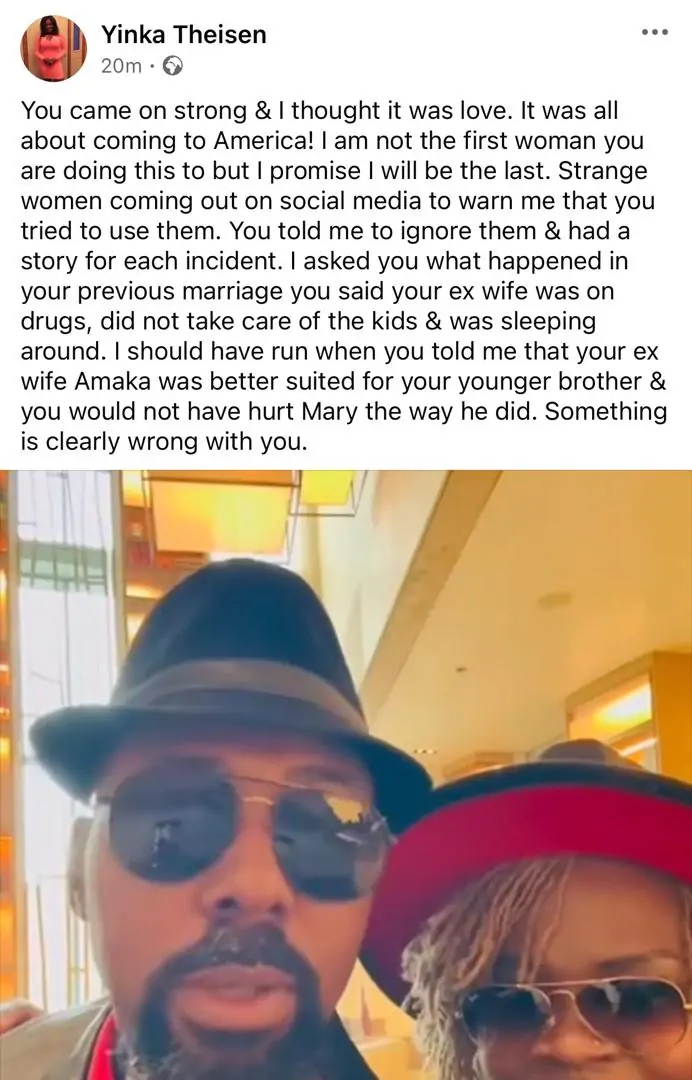The width and height of the screenshot is (692, 1080).
Task: Click first line "You came on strong"
Action: [x=134, y=111]
